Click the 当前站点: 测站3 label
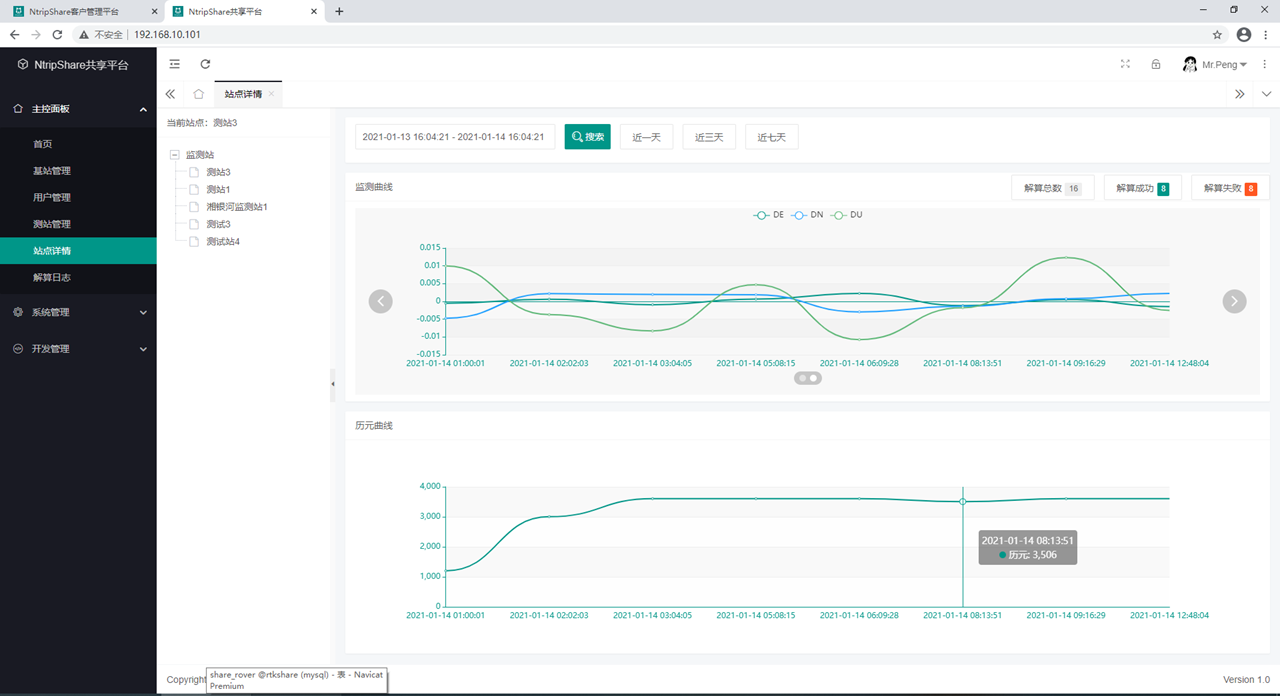This screenshot has width=1280, height=696. [x=202, y=123]
